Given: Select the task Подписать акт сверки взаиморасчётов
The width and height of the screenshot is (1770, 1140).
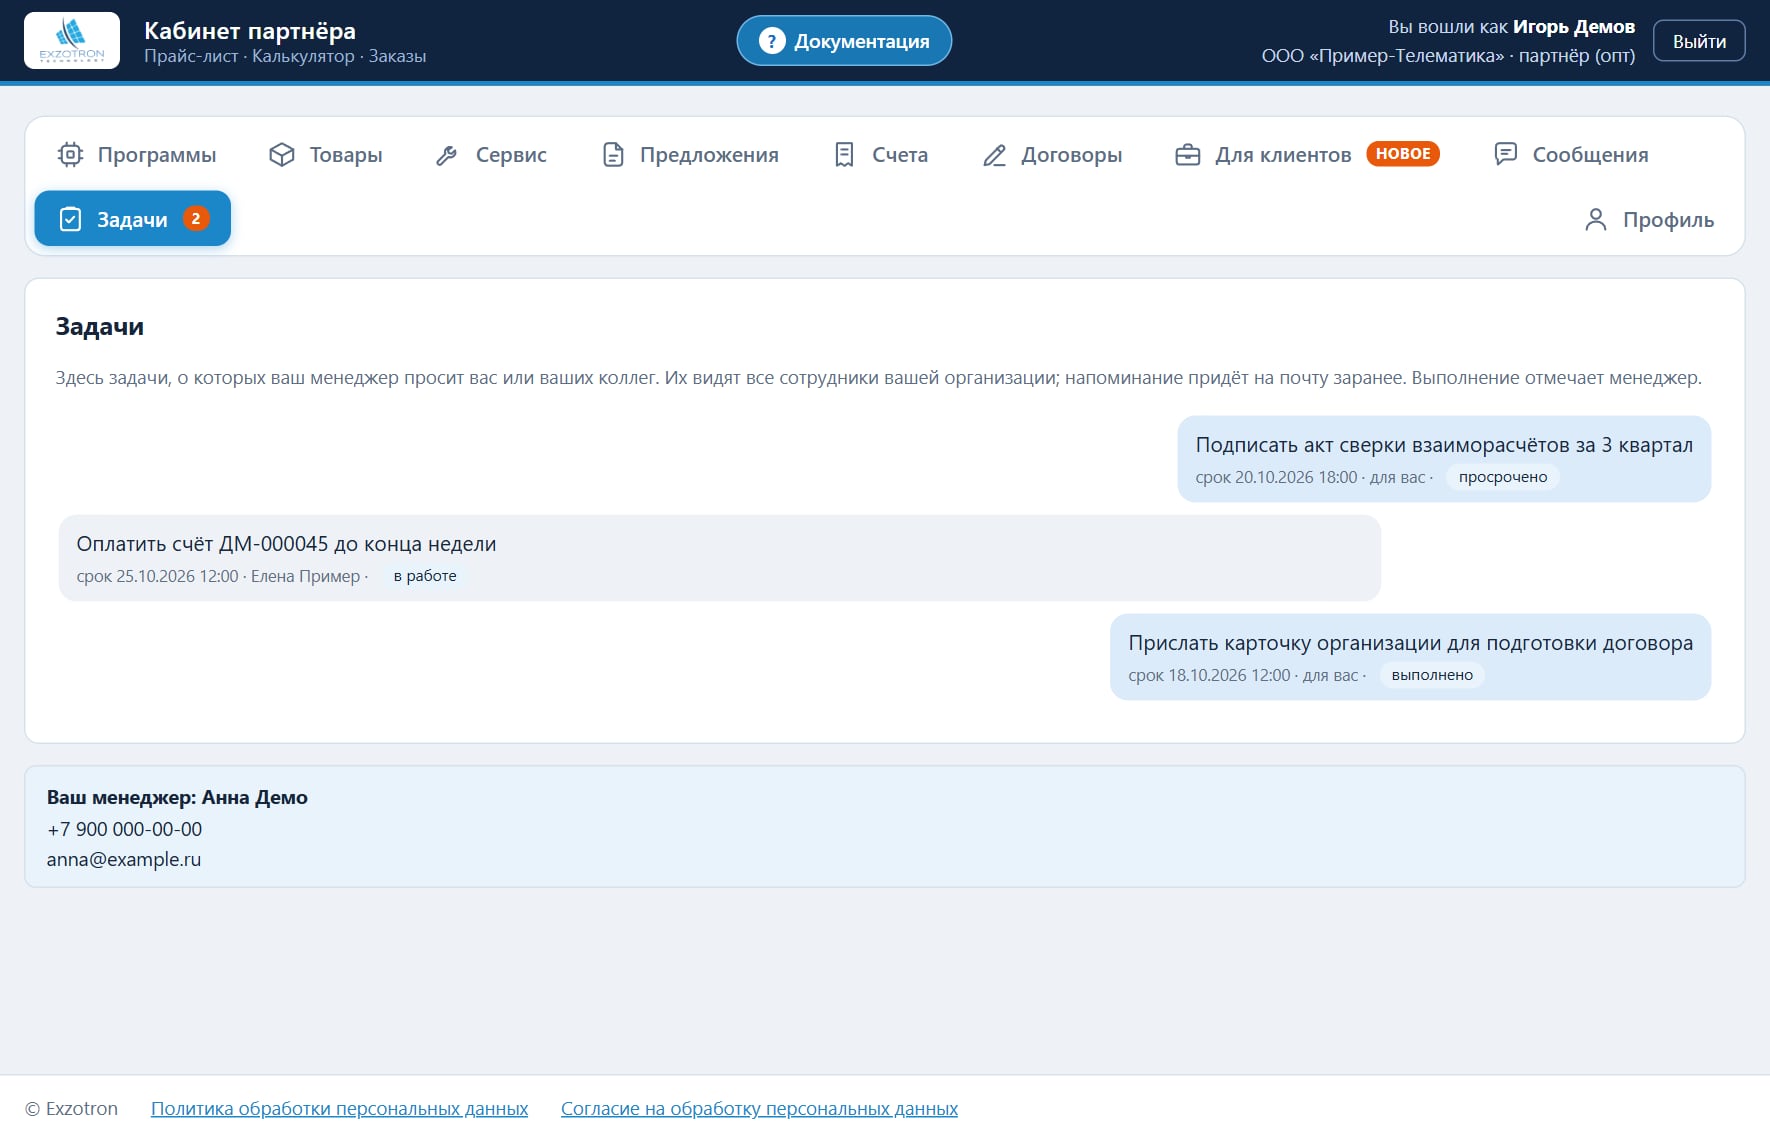Looking at the screenshot, I should point(1444,459).
